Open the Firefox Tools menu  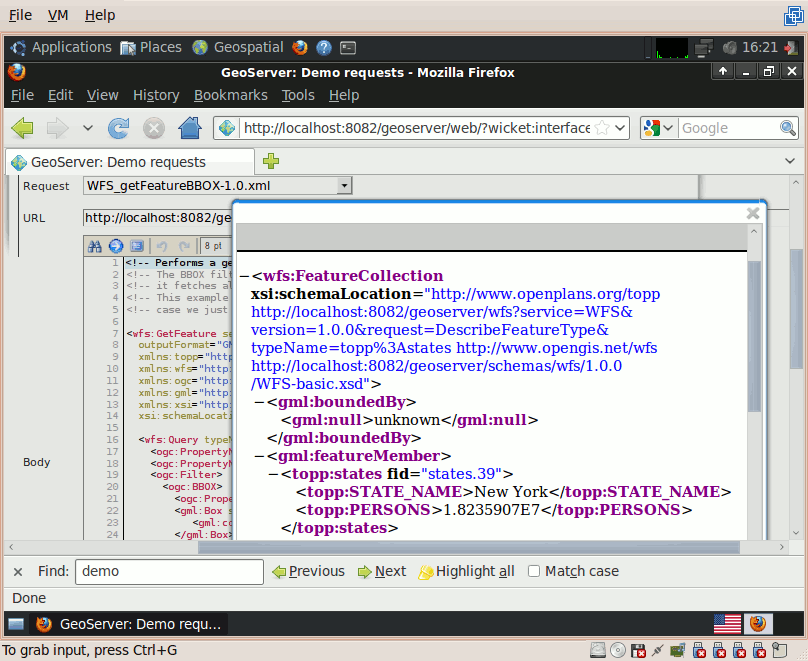[x=298, y=95]
